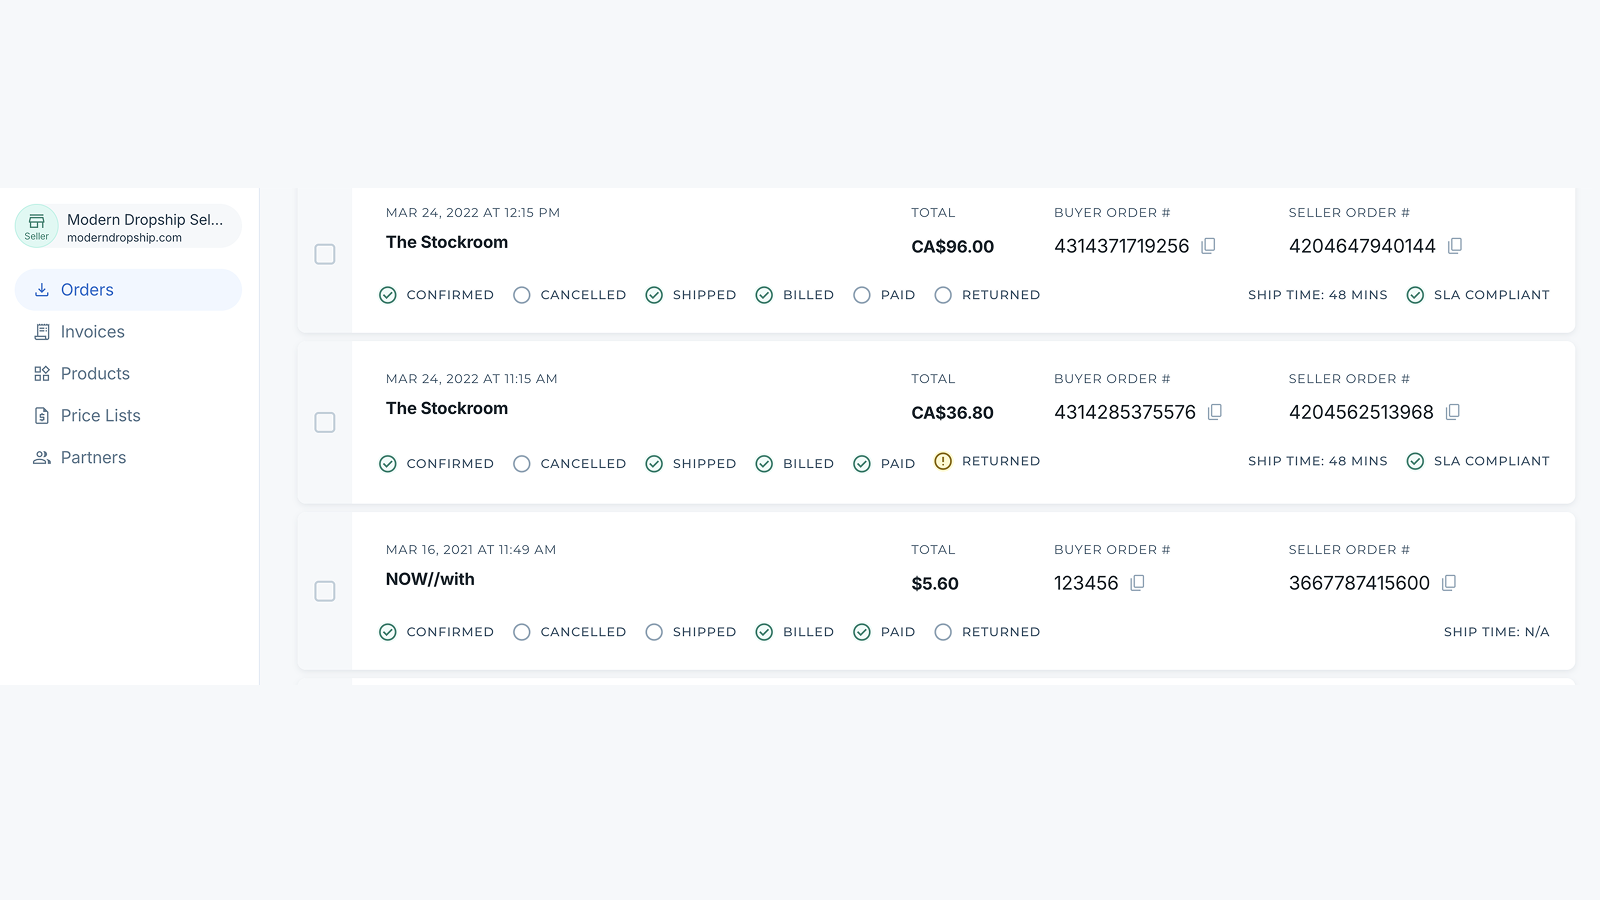The width and height of the screenshot is (1600, 900).
Task: Copy seller order number 4204647940144
Action: [x=1455, y=246]
